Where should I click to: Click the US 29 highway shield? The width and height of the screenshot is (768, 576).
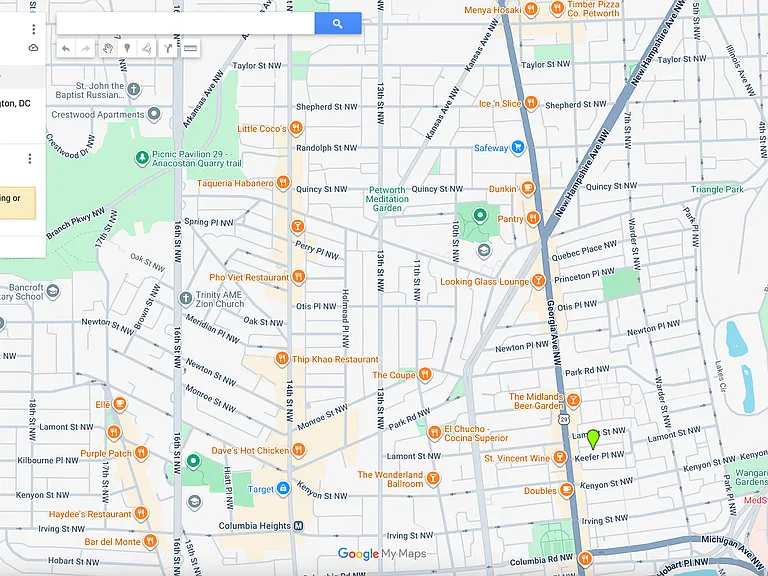(564, 420)
